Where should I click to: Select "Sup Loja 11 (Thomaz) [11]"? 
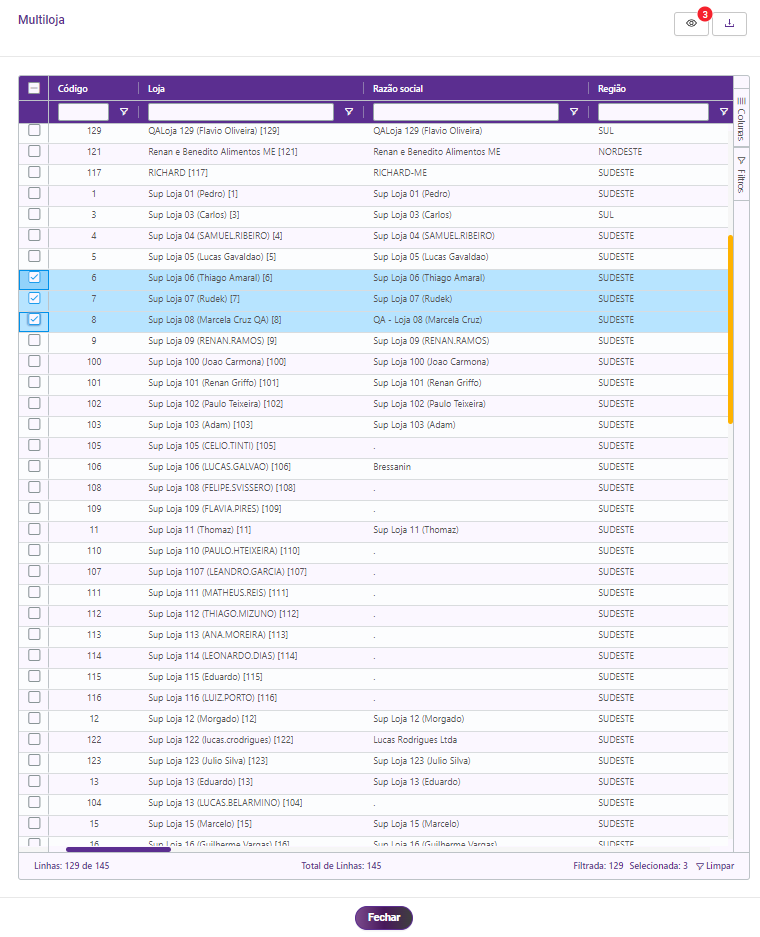pos(200,529)
